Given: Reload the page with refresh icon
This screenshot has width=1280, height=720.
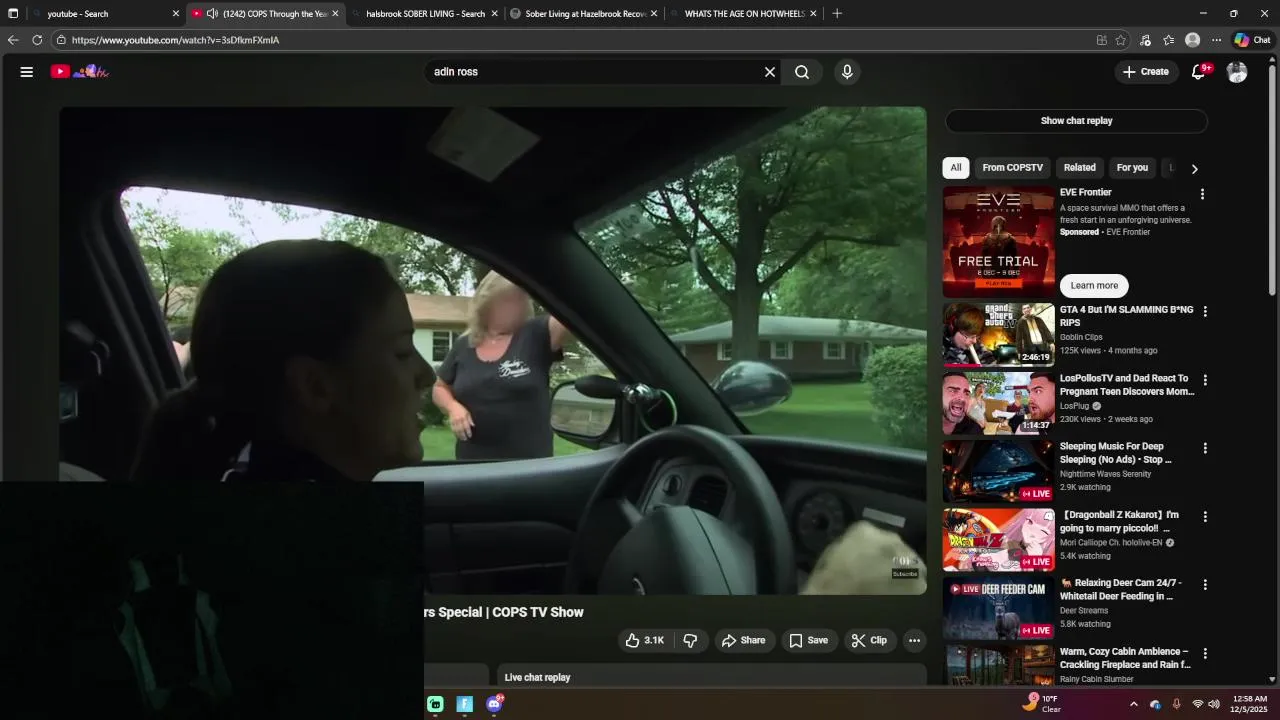Looking at the screenshot, I should pos(37,40).
